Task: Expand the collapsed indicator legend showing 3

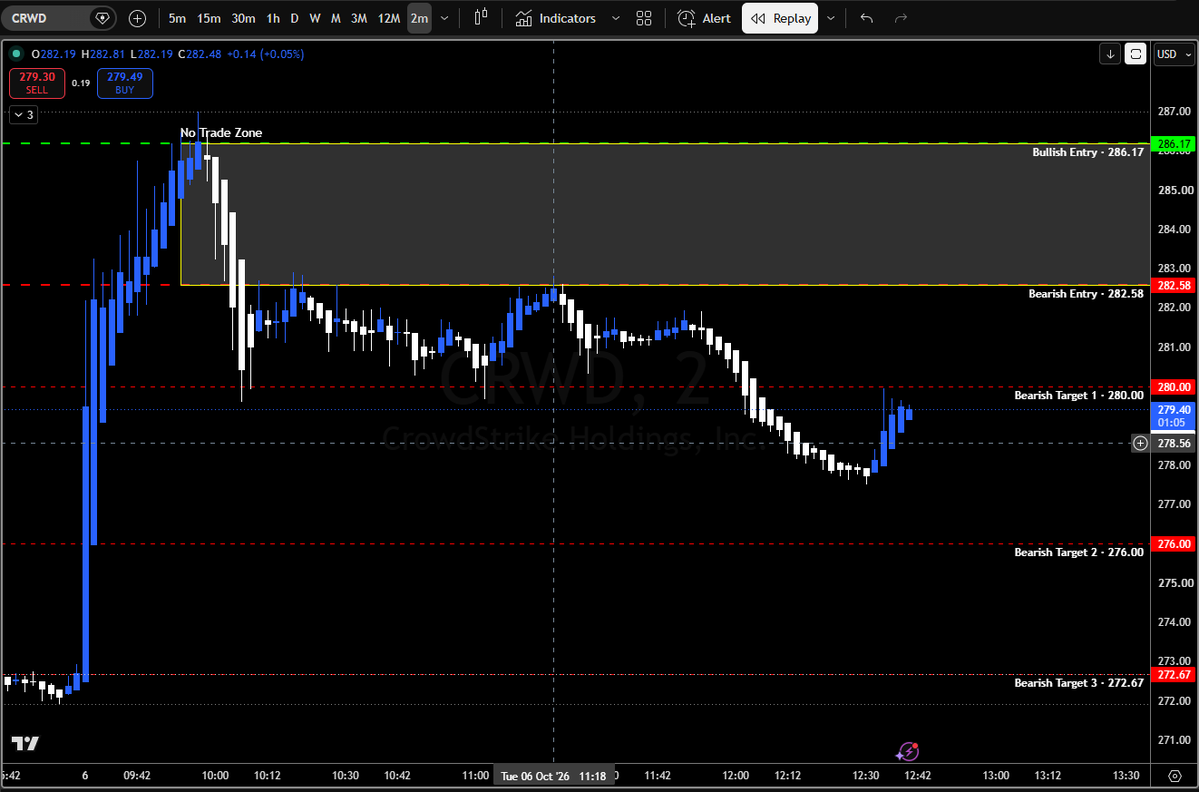Action: [x=24, y=115]
